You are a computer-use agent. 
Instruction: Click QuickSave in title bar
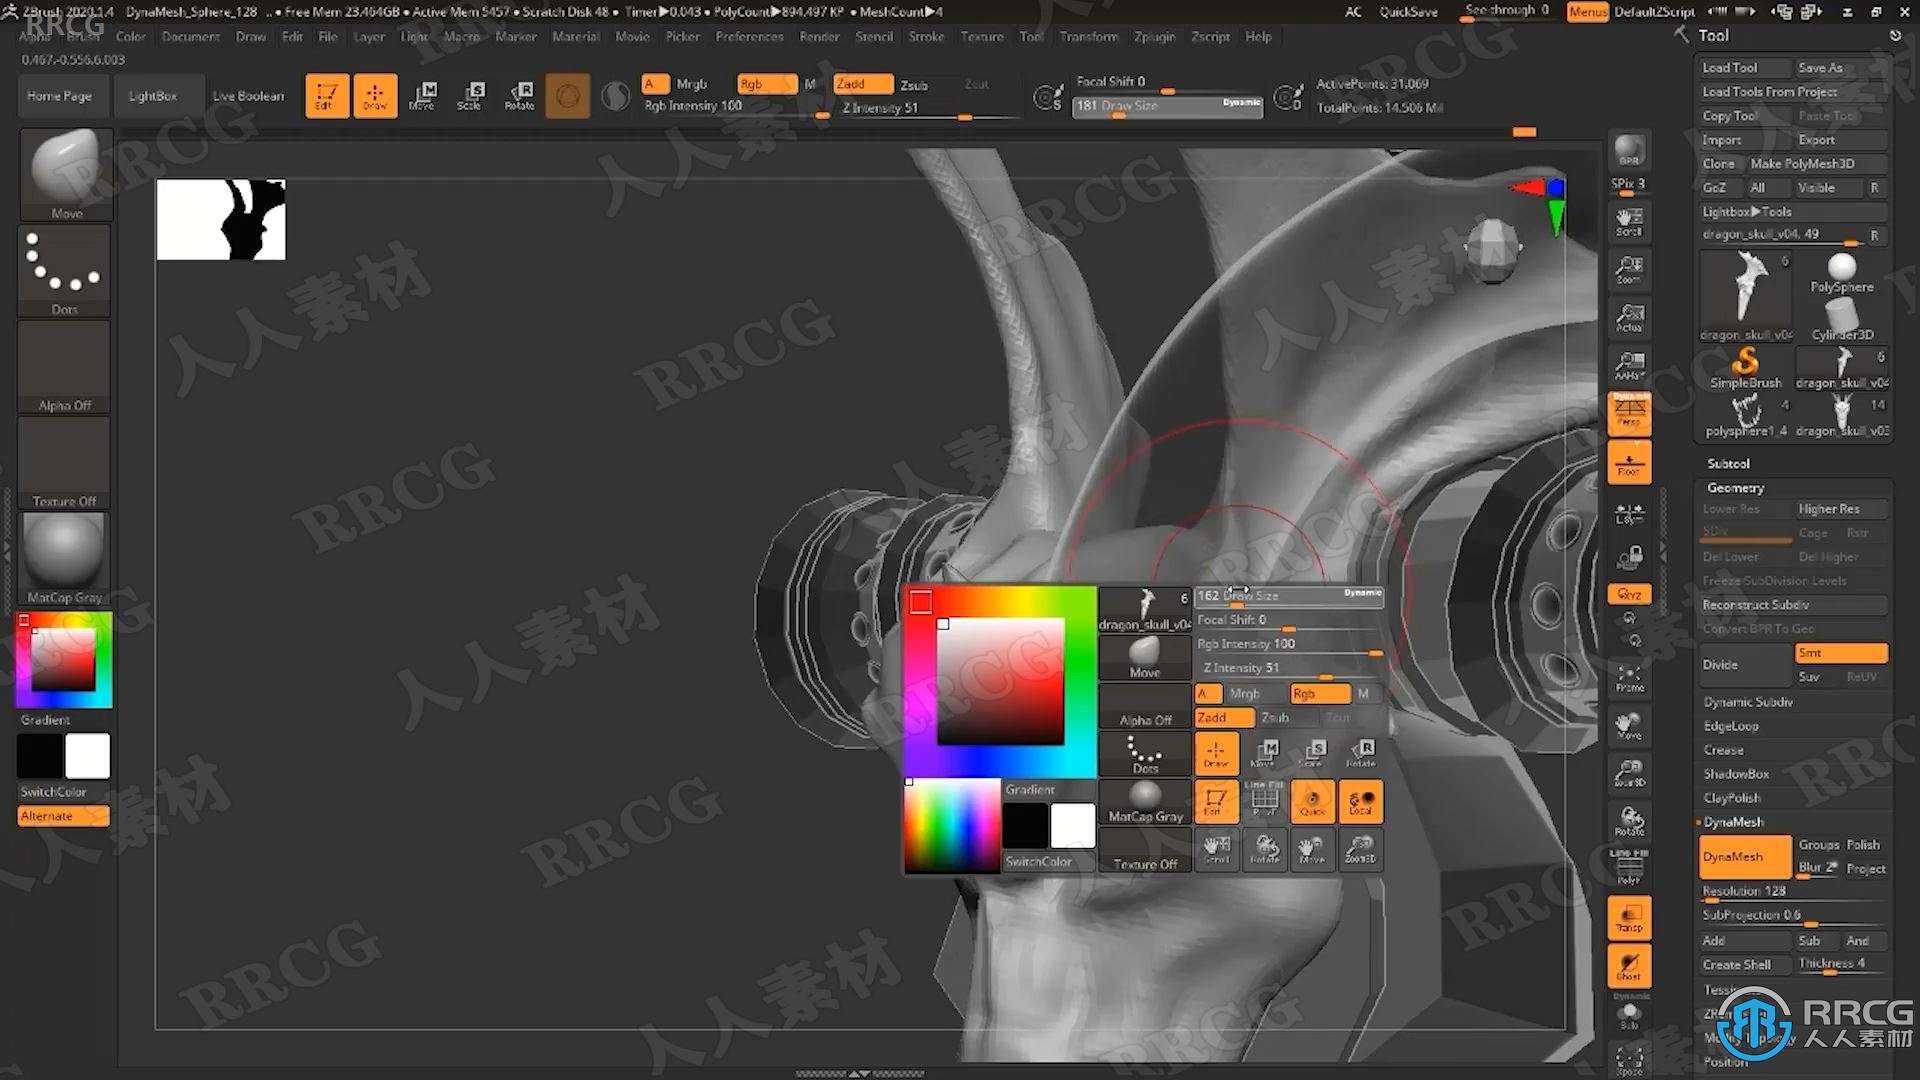(x=1408, y=12)
